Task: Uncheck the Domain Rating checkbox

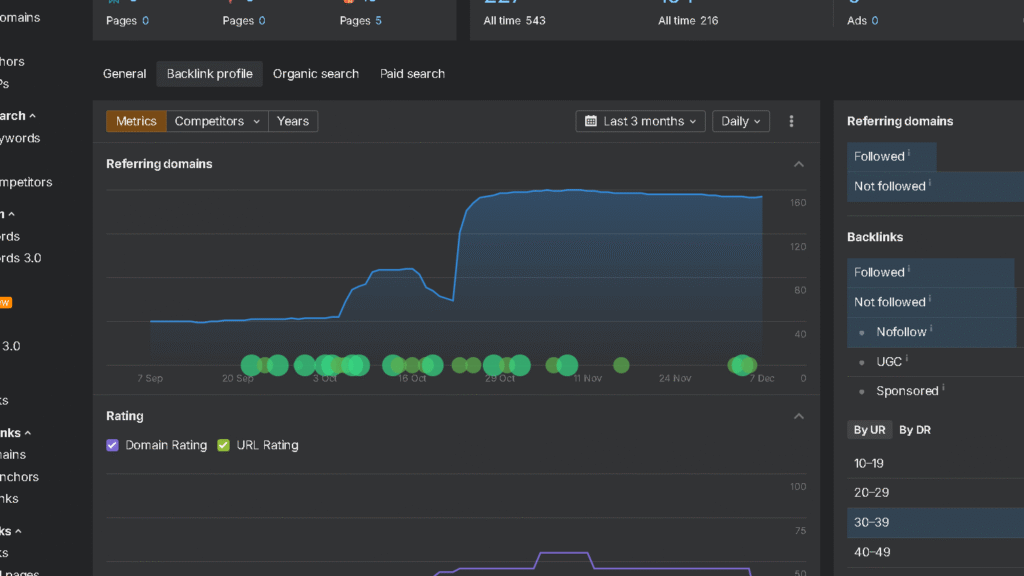Action: pos(113,445)
